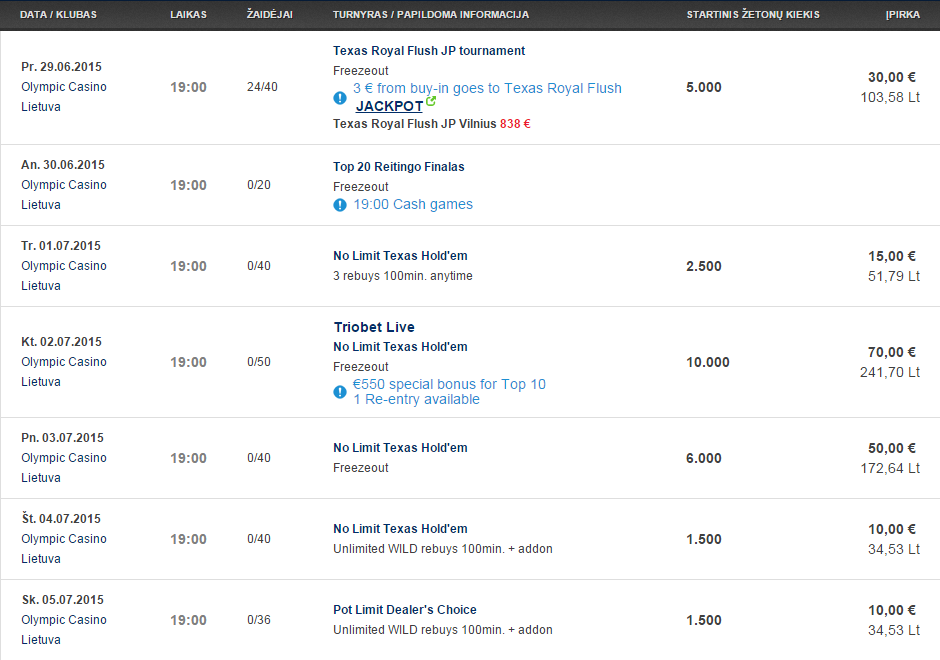Click the DATA / KLUBAS column header
940x660 pixels.
coord(58,14)
